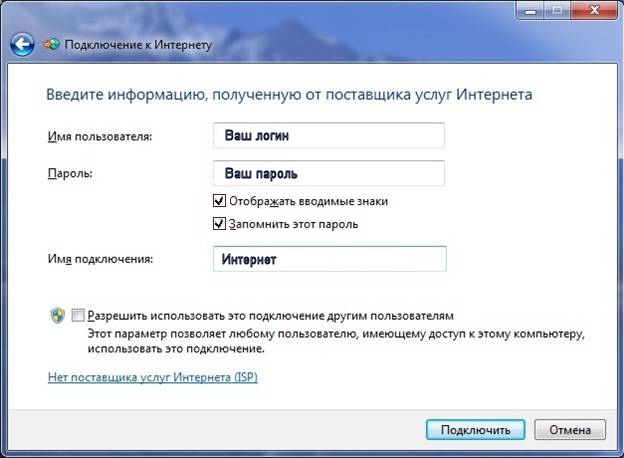Open the 'Нет поставщика услуг Интернета (ISP)' link

pyautogui.click(x=153, y=377)
